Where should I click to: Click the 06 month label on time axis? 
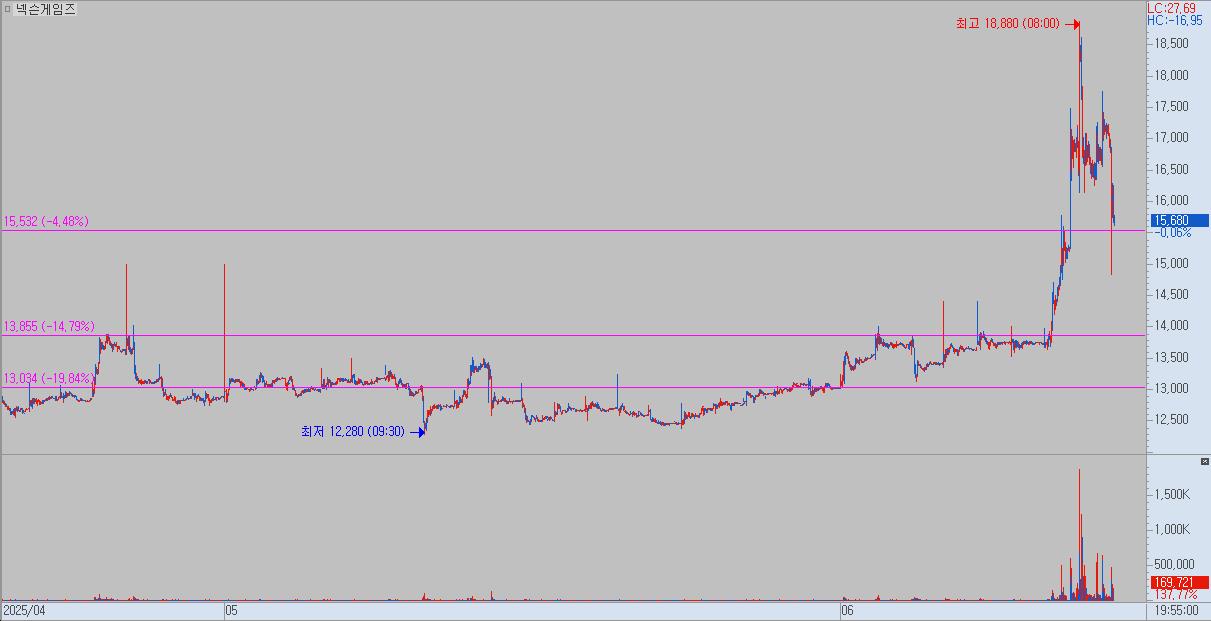point(847,609)
